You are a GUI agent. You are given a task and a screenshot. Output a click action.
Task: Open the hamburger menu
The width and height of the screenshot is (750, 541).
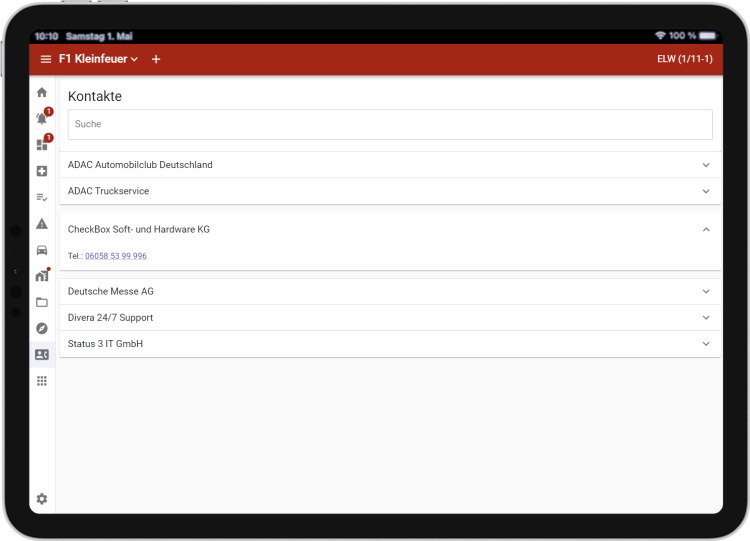(45, 59)
